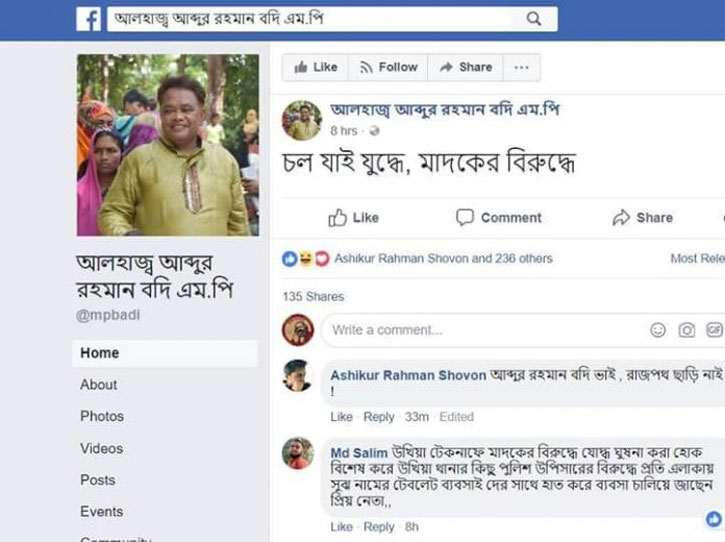Follow this page
The width and height of the screenshot is (725, 542).
click(x=388, y=68)
